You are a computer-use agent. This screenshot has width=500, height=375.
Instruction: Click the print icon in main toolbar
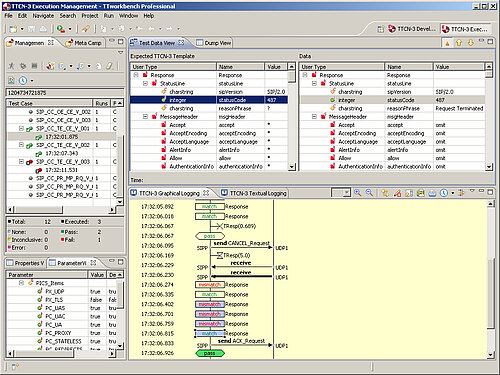click(43, 29)
